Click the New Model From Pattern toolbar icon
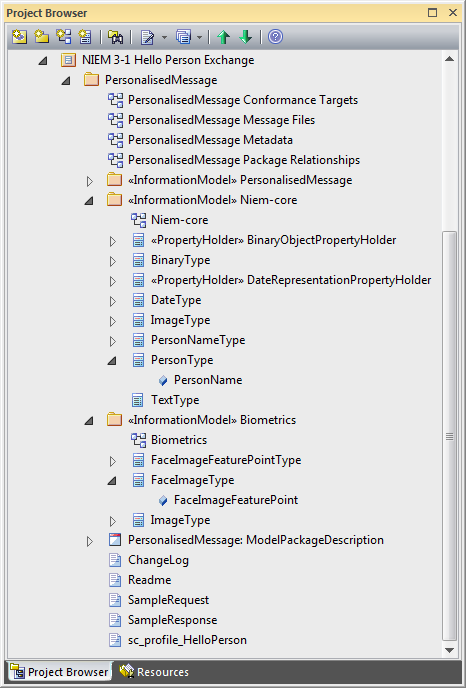This screenshot has width=466, height=688. click(x=19, y=37)
